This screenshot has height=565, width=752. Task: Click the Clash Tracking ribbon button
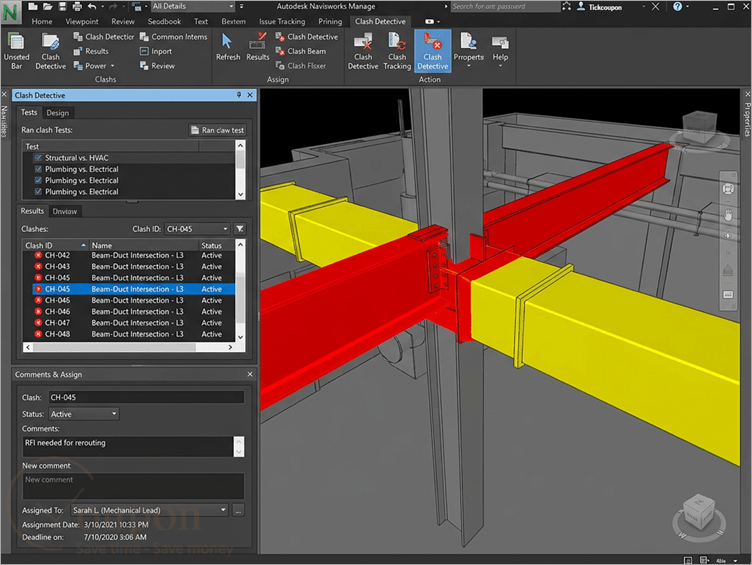397,51
